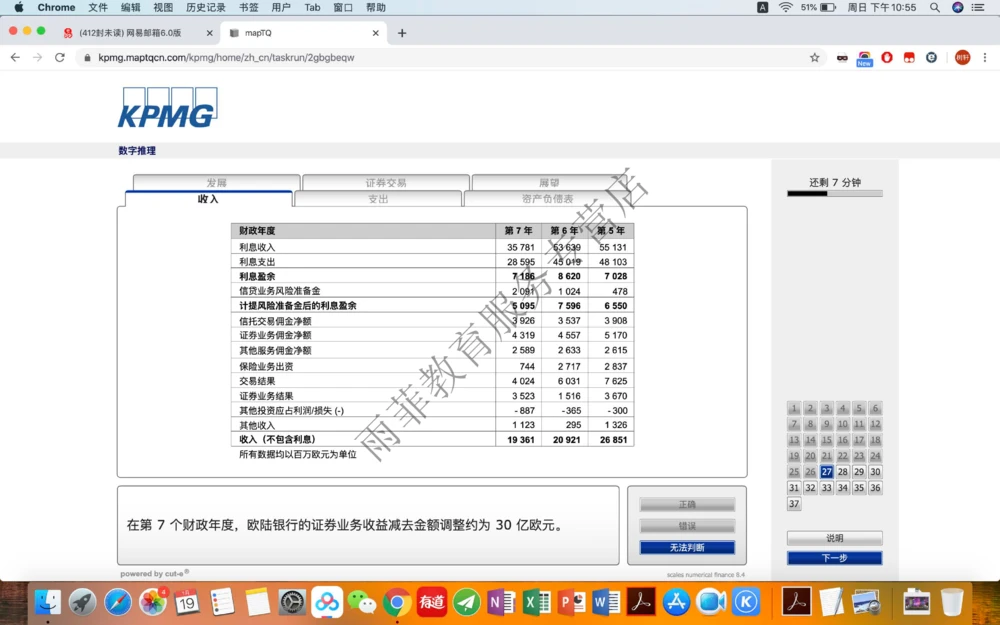Reload the mapTQ page
The image size is (1000, 625).
tap(59, 58)
